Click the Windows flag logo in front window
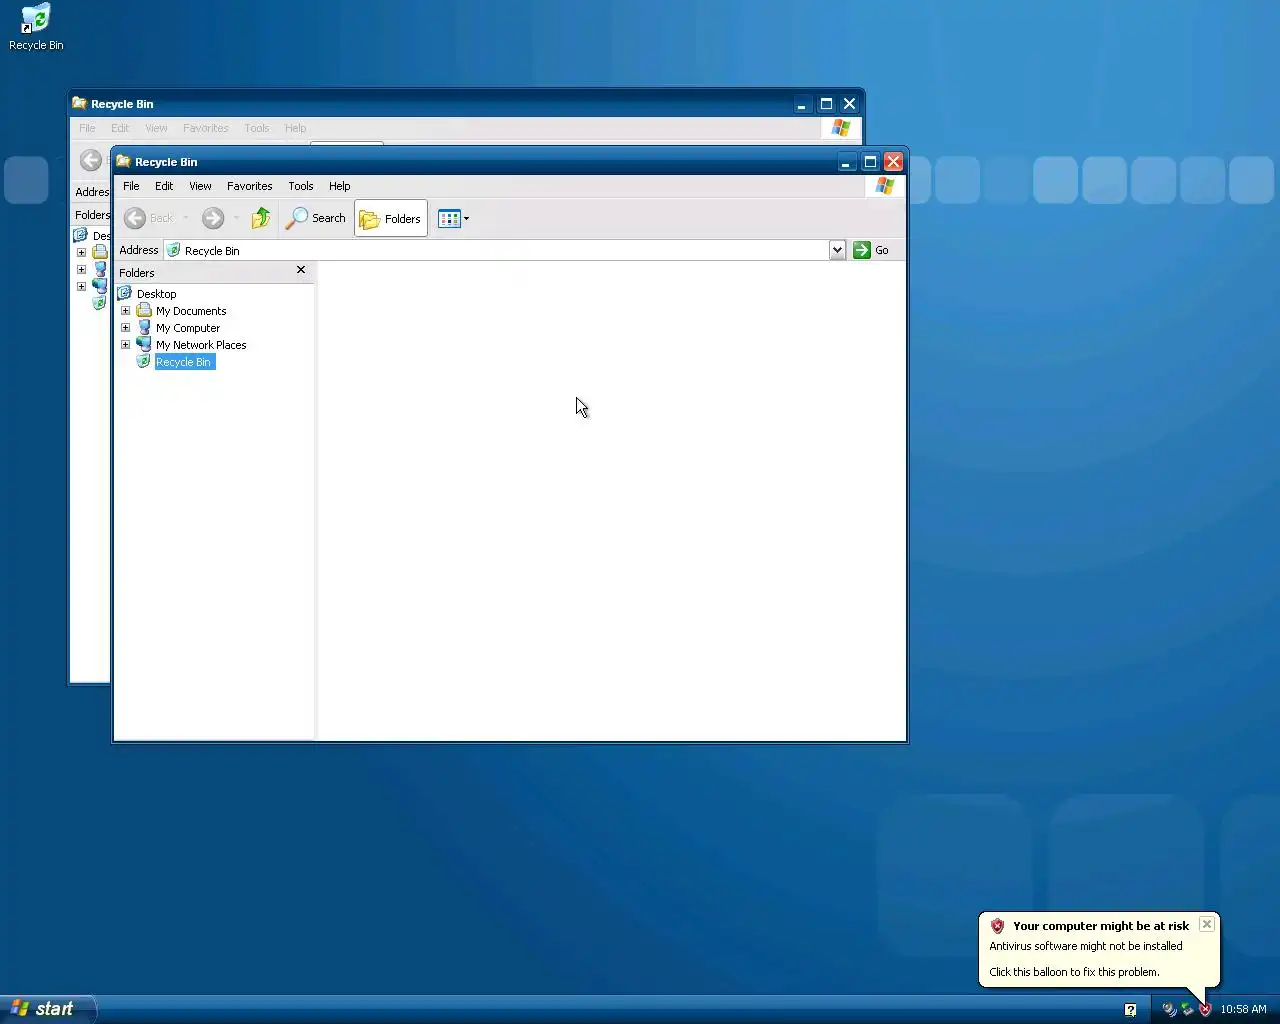The width and height of the screenshot is (1280, 1024). pyautogui.click(x=885, y=186)
